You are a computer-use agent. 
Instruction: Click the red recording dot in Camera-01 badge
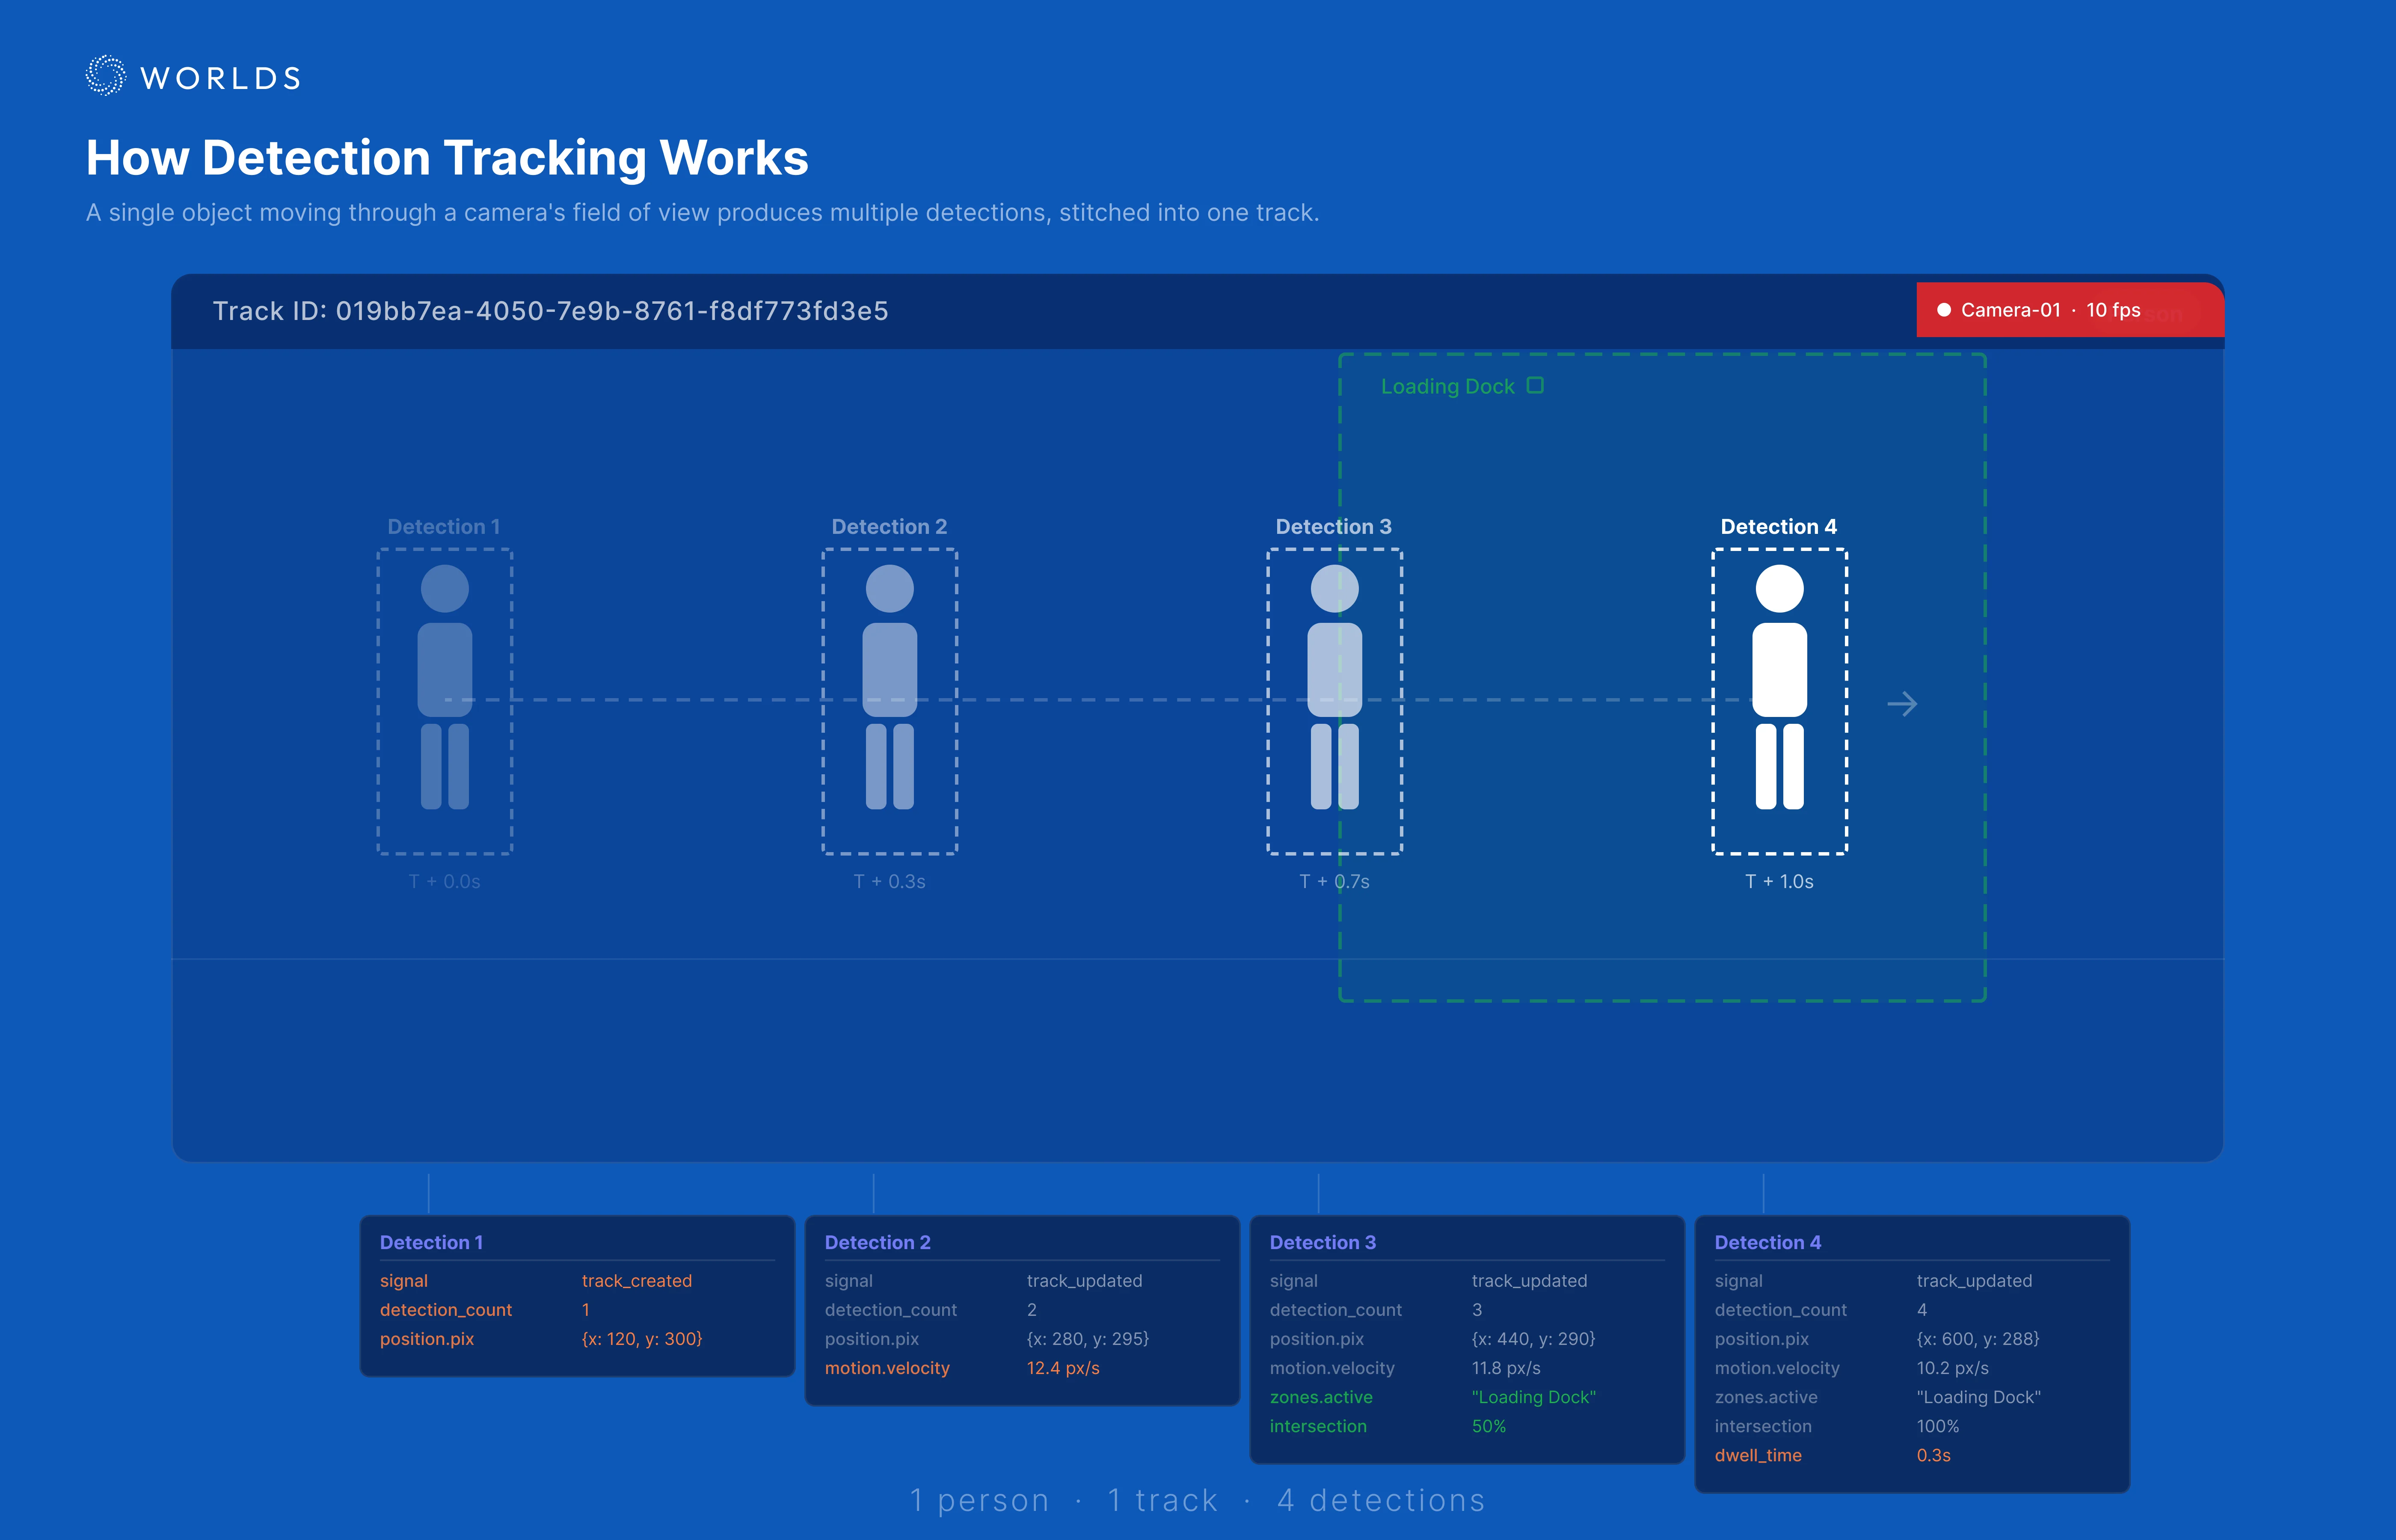[x=1944, y=310]
